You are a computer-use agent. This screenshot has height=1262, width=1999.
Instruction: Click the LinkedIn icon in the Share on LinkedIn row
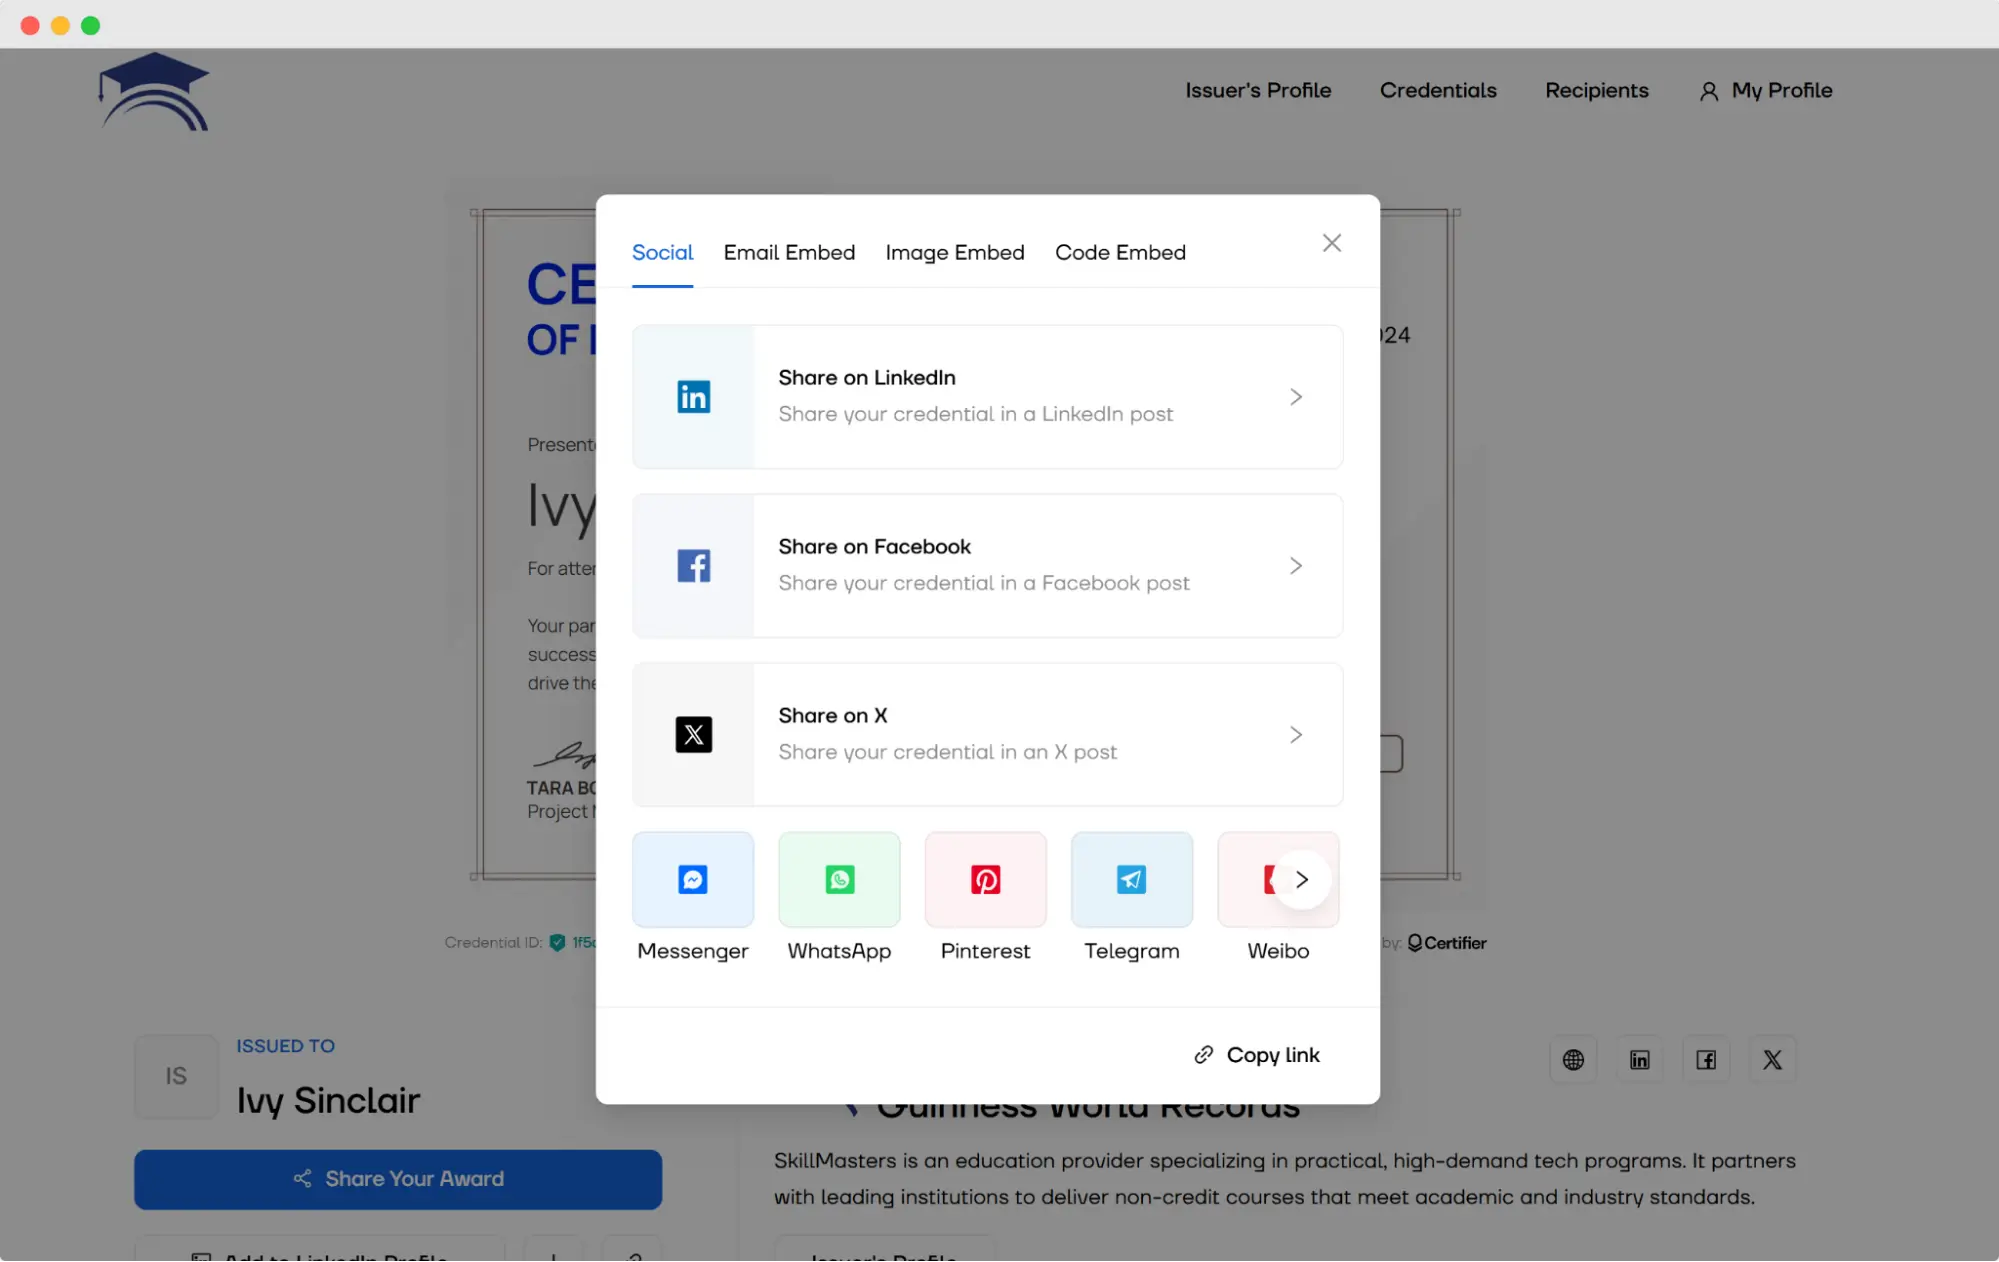pyautogui.click(x=693, y=396)
